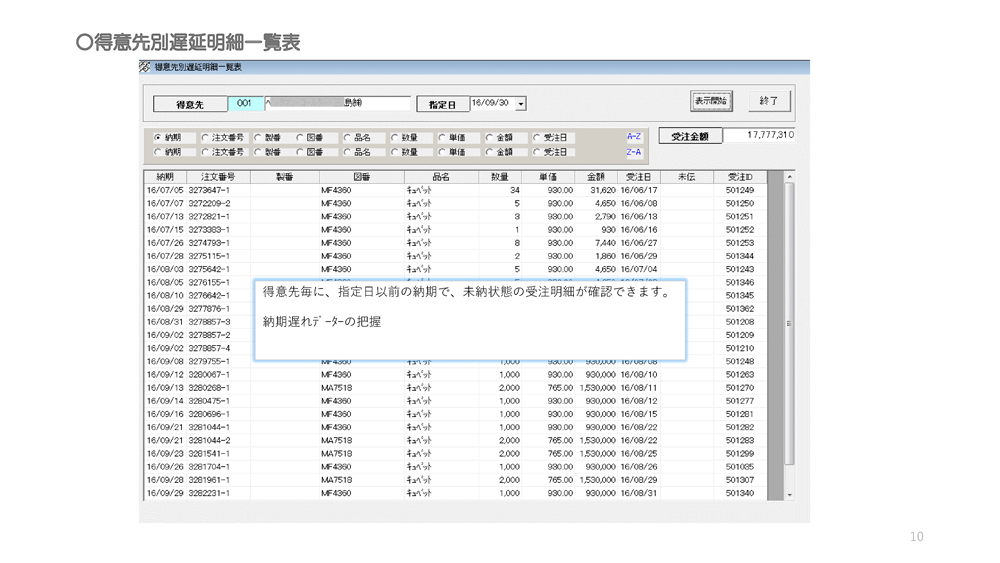Click the 受注金額 label button
The height and width of the screenshot is (563, 1000).
690,136
